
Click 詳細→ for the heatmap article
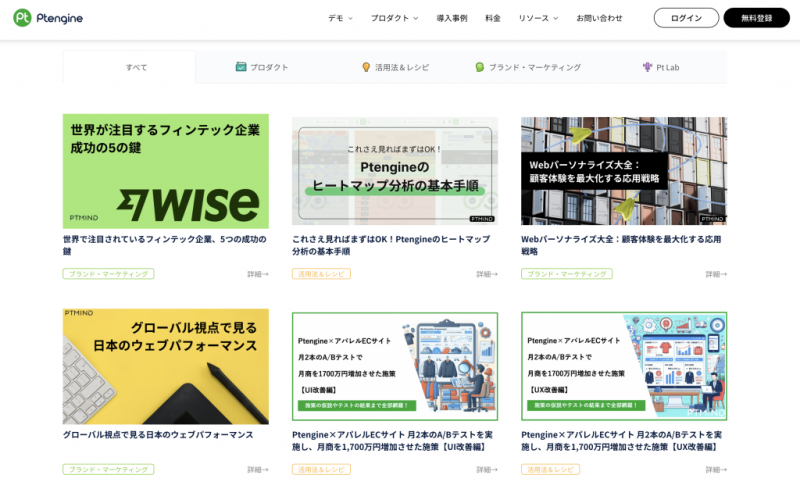coord(487,274)
